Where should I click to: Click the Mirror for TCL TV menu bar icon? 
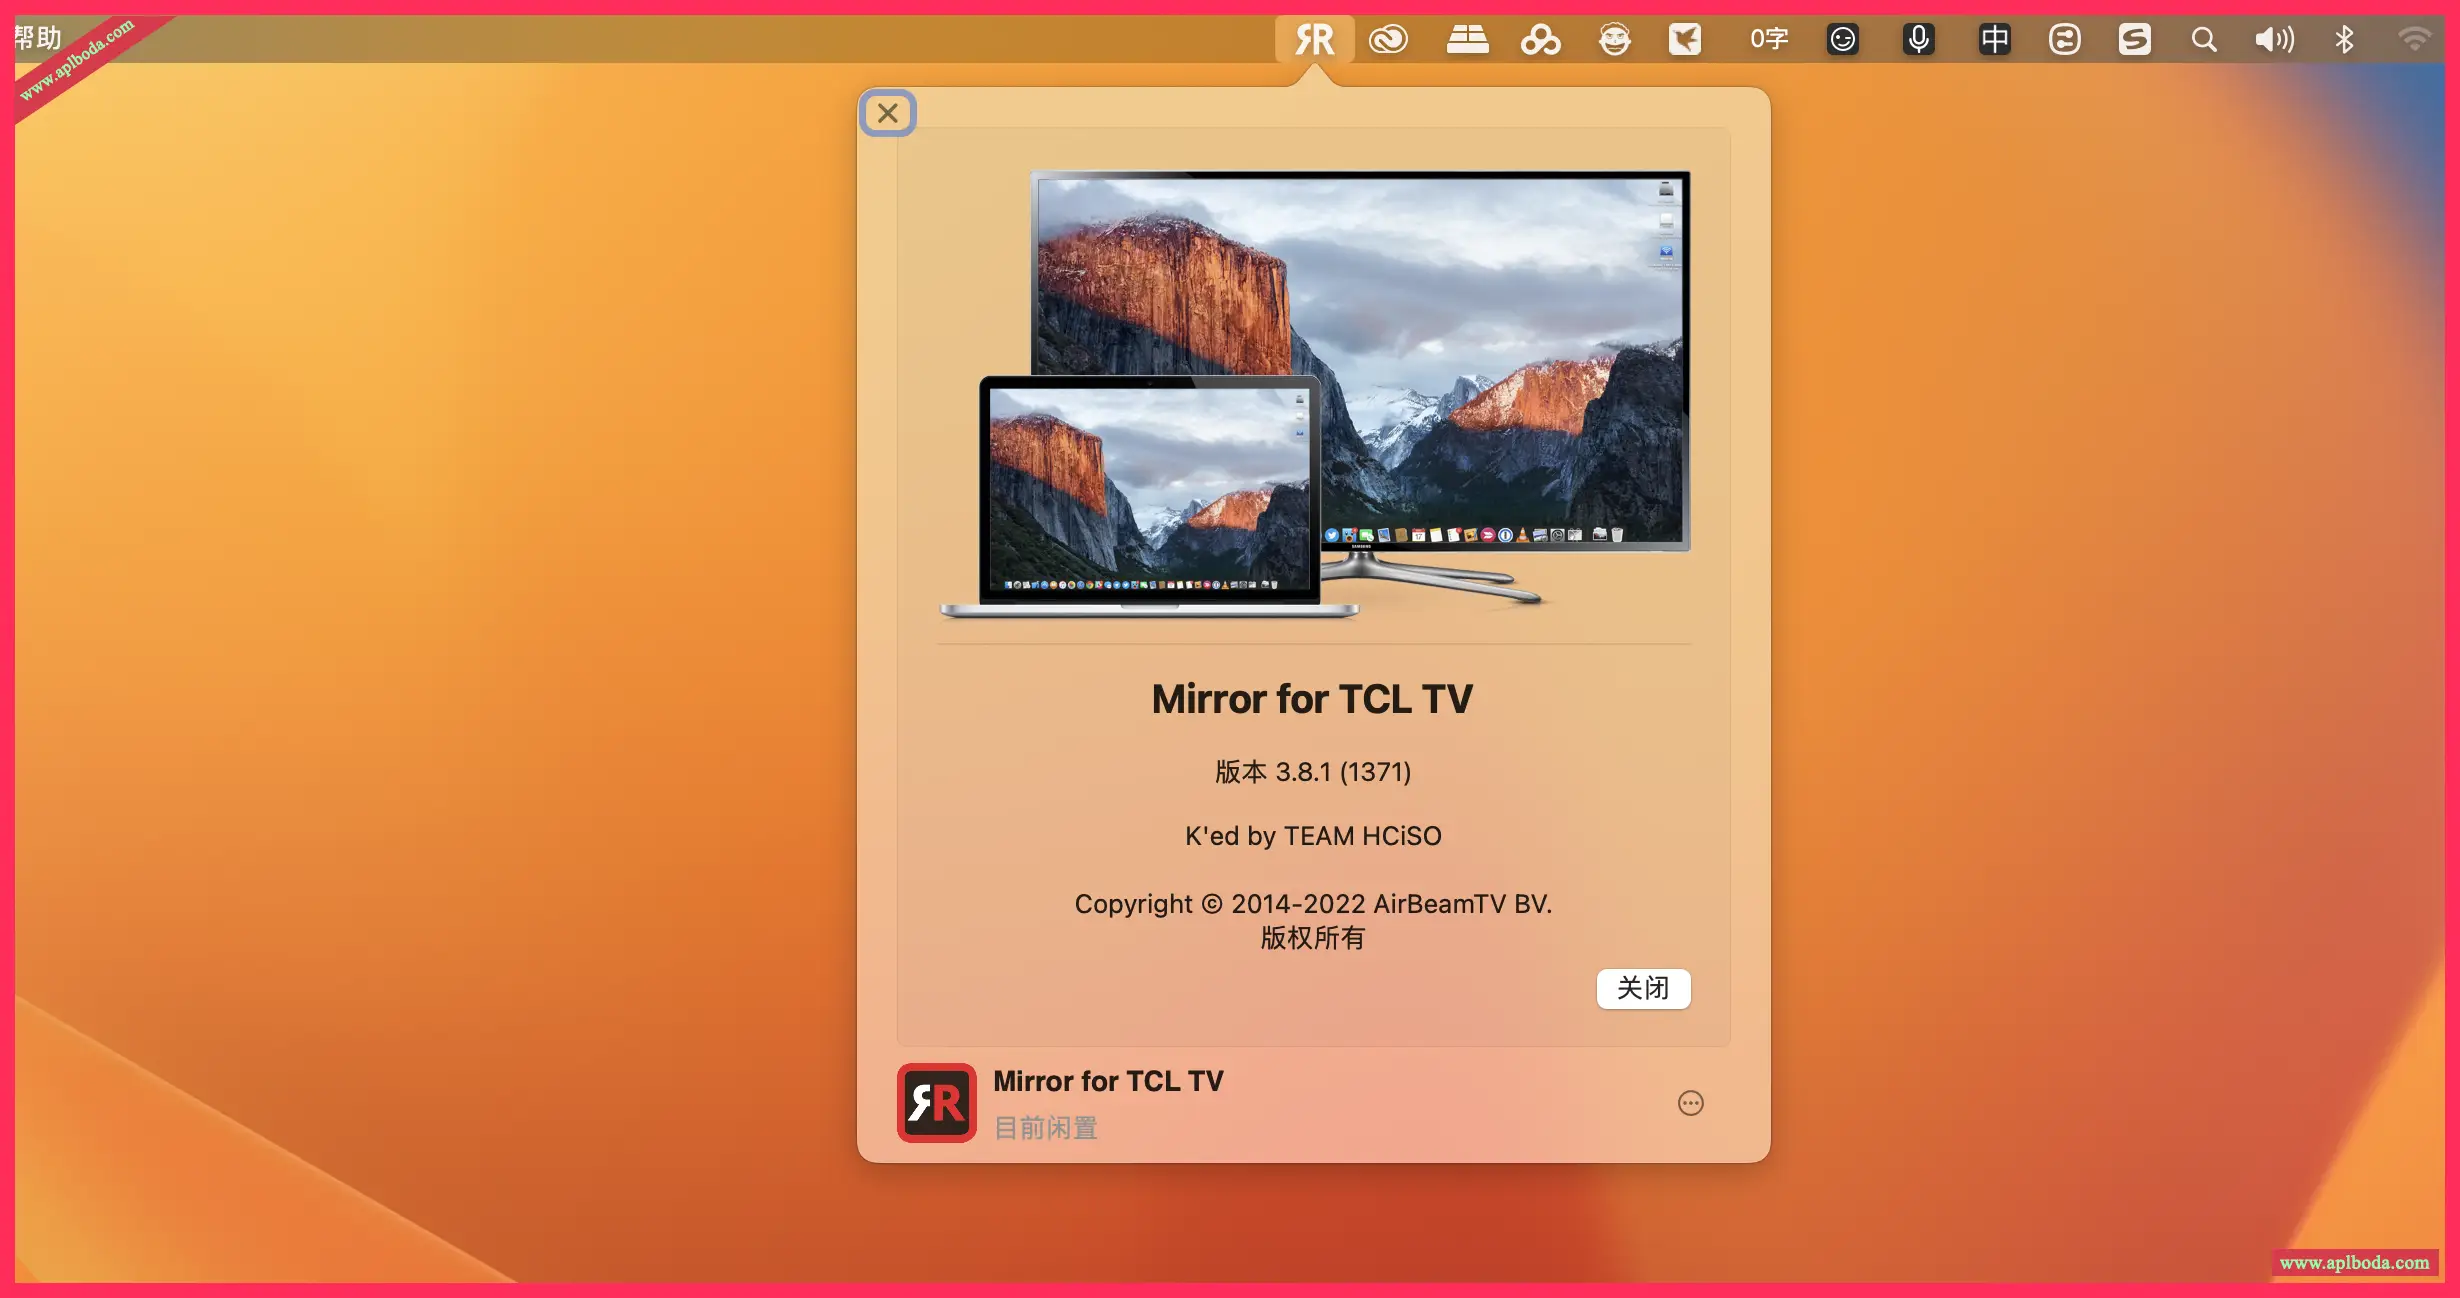tap(1314, 39)
